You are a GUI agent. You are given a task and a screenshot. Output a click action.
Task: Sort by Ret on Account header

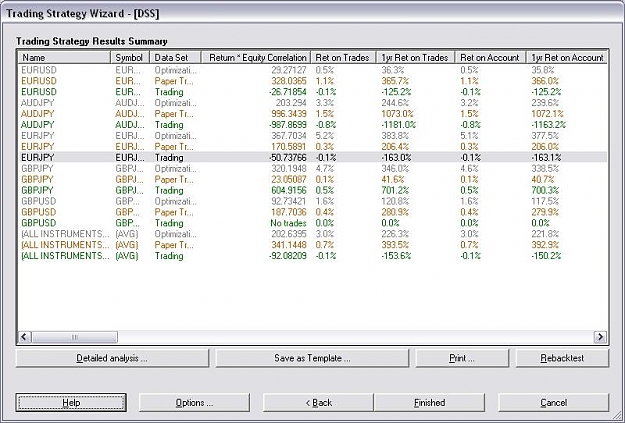pyautogui.click(x=491, y=57)
